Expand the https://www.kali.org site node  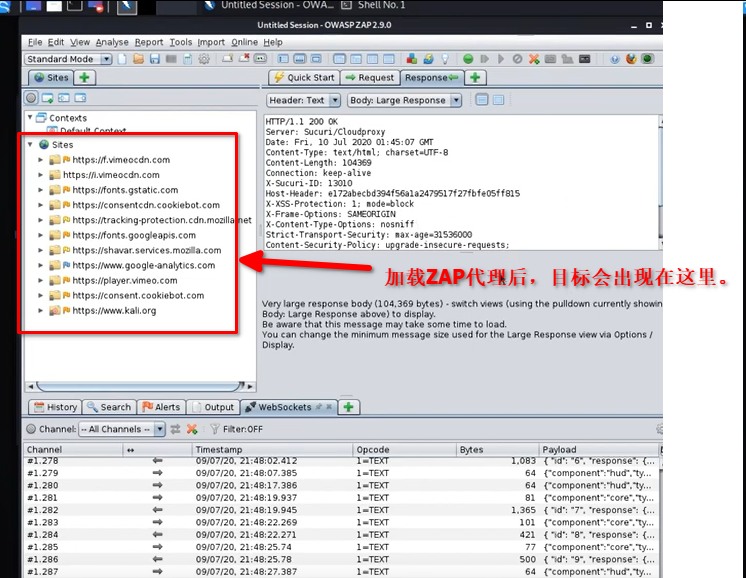(41, 311)
